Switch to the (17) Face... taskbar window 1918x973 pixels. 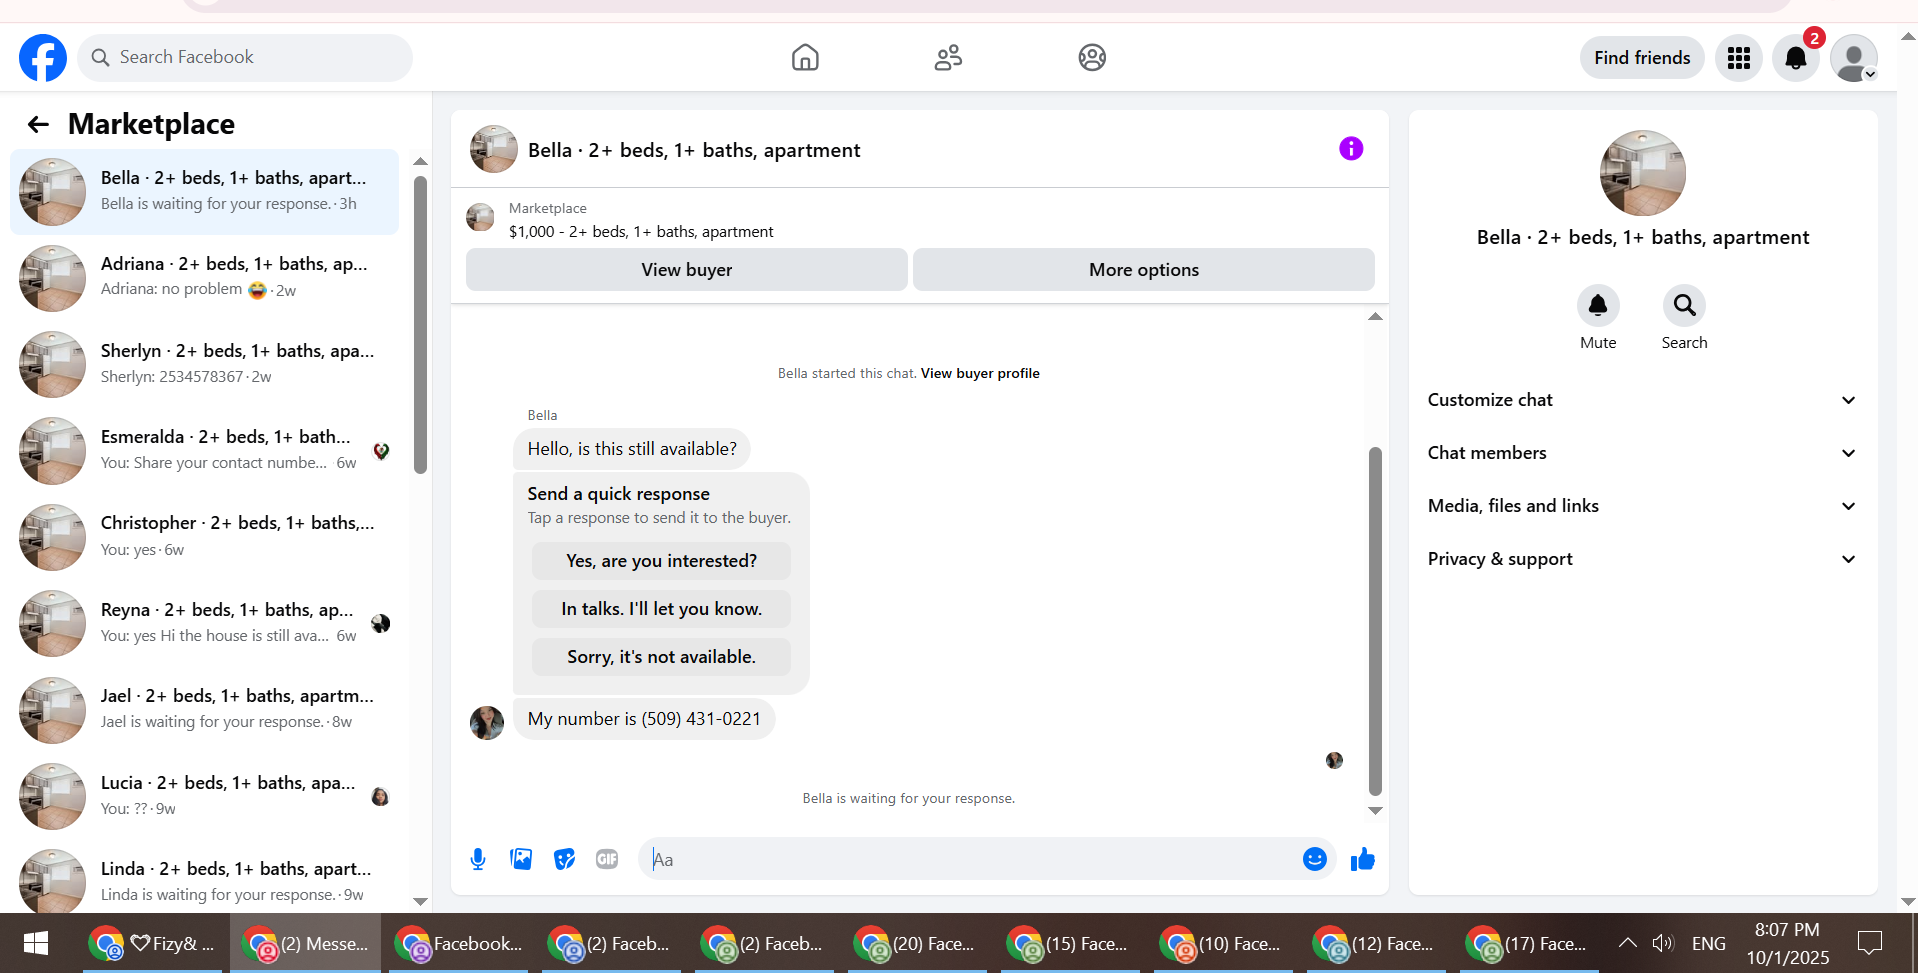coord(1529,943)
